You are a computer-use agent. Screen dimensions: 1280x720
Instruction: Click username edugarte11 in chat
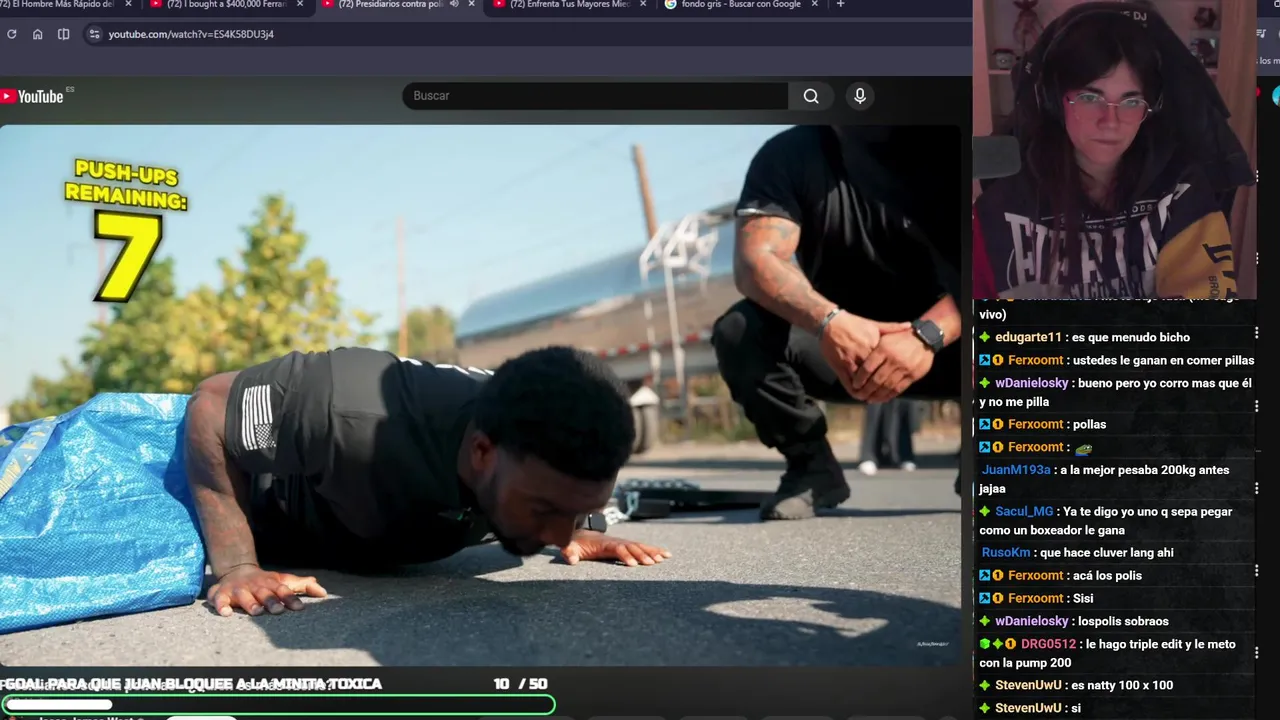[1028, 338]
